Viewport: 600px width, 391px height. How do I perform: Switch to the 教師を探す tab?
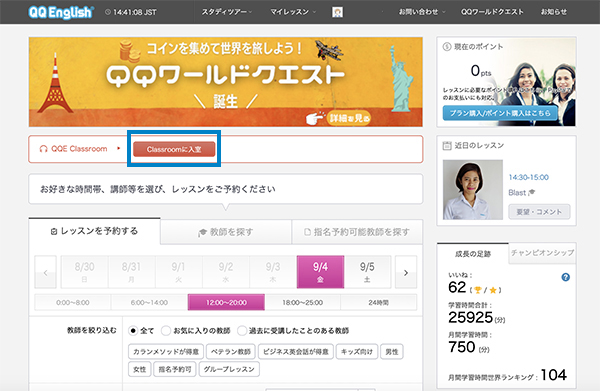point(226,232)
